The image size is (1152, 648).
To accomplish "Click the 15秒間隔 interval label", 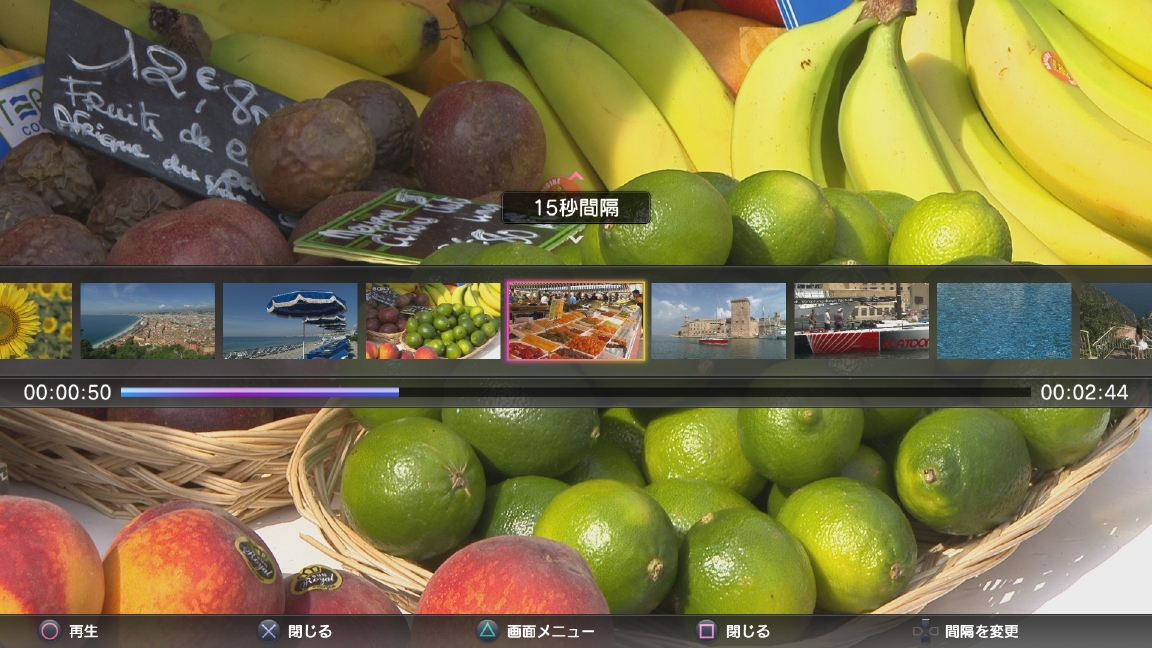I will tap(576, 208).
